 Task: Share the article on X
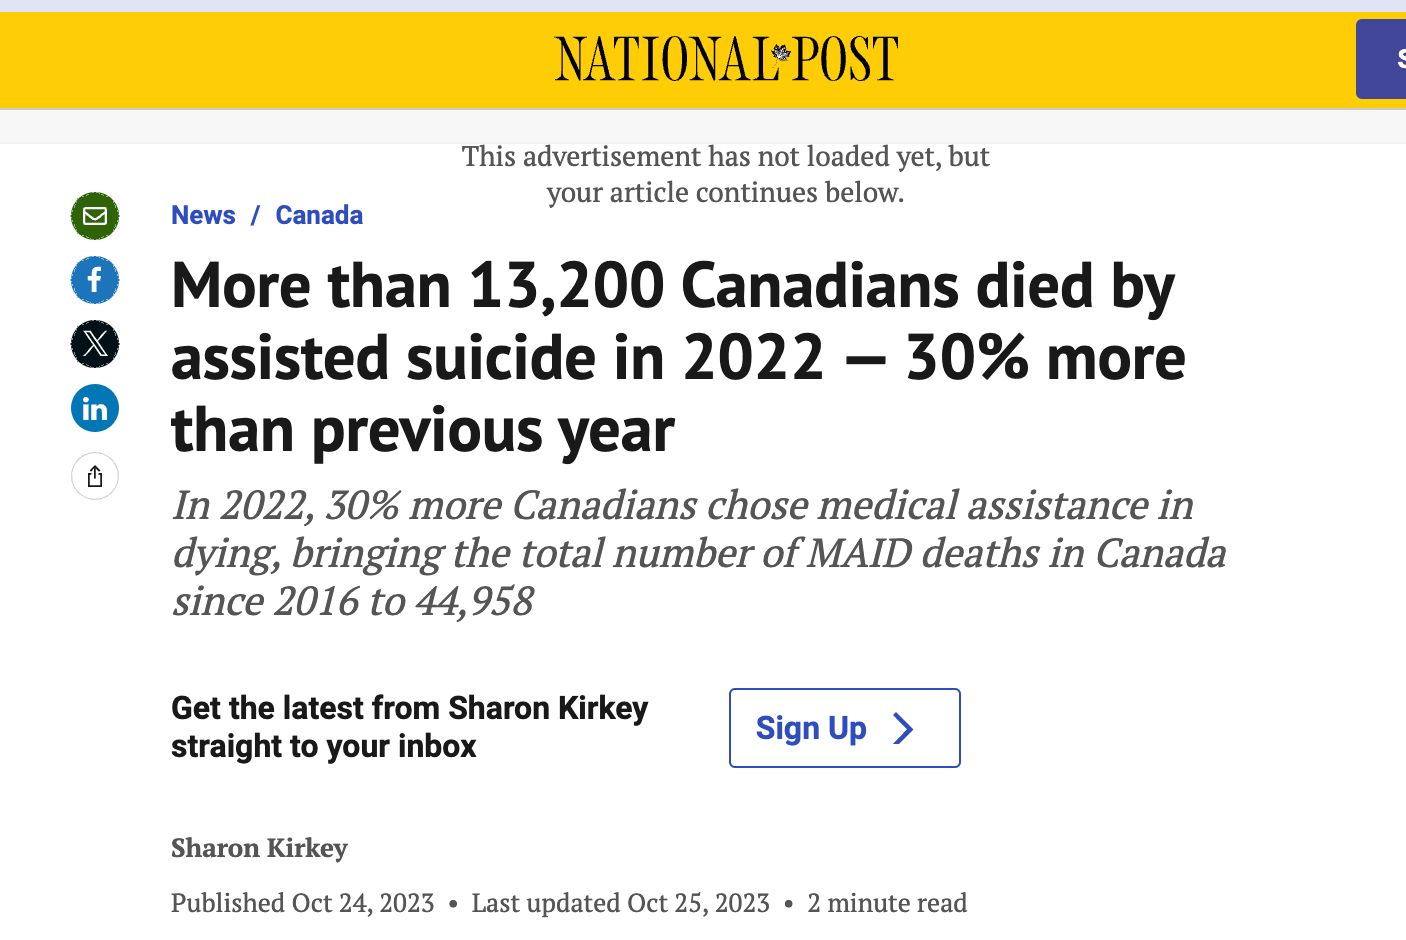coord(95,344)
